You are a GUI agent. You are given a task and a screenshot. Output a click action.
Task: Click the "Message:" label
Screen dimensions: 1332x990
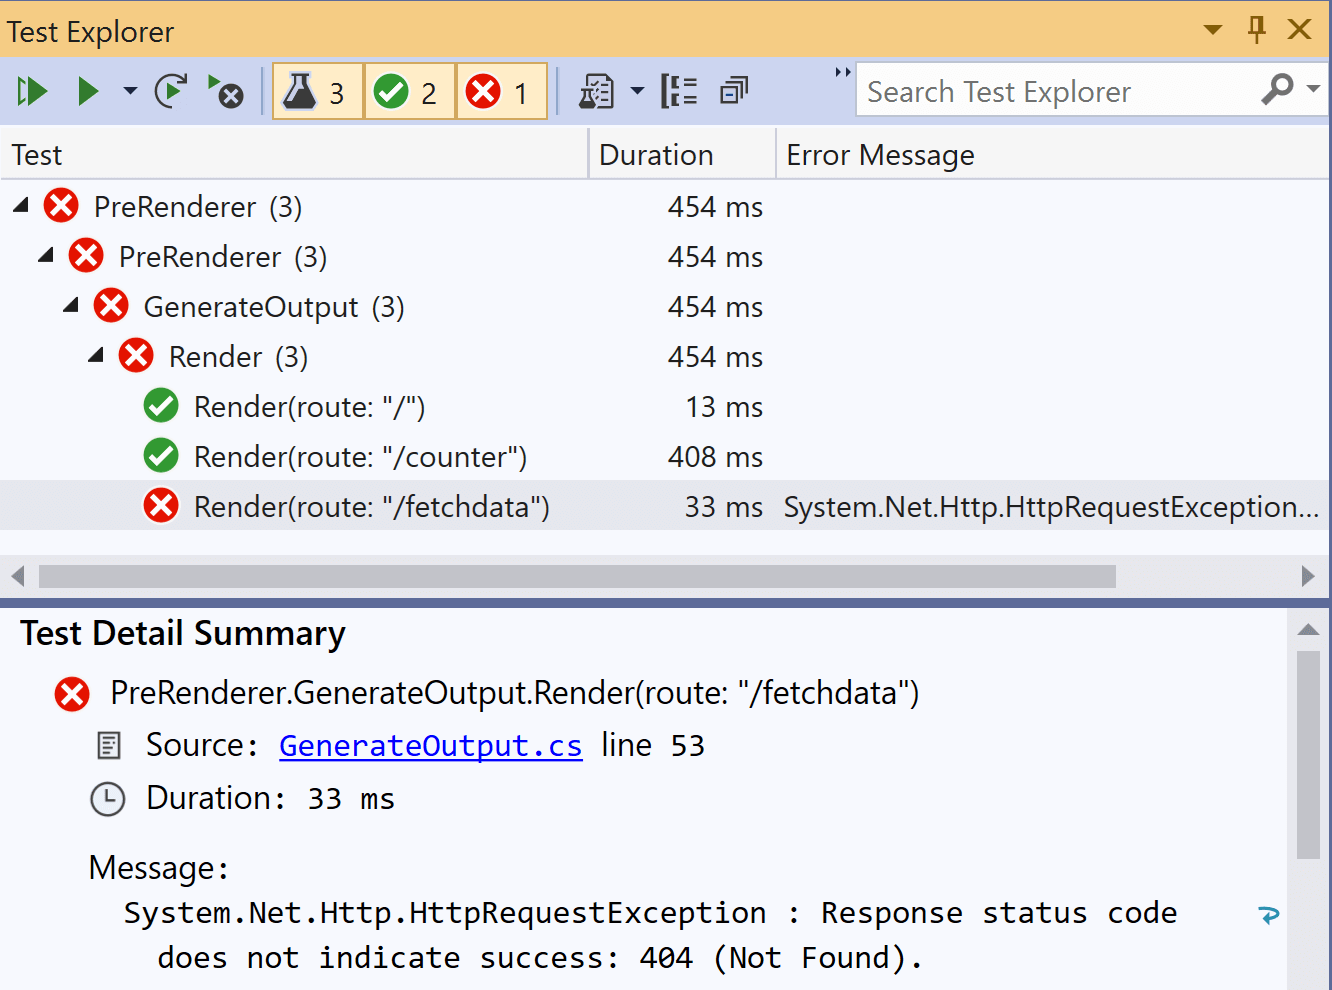tap(159, 868)
